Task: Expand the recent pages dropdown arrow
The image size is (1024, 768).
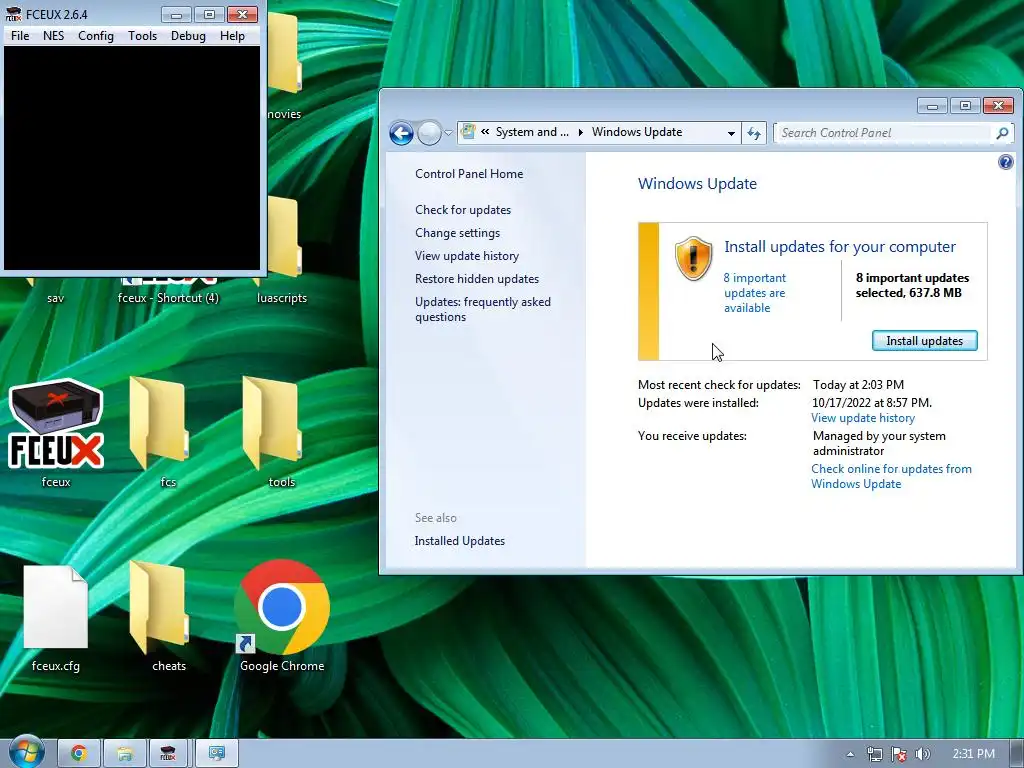Action: point(448,133)
